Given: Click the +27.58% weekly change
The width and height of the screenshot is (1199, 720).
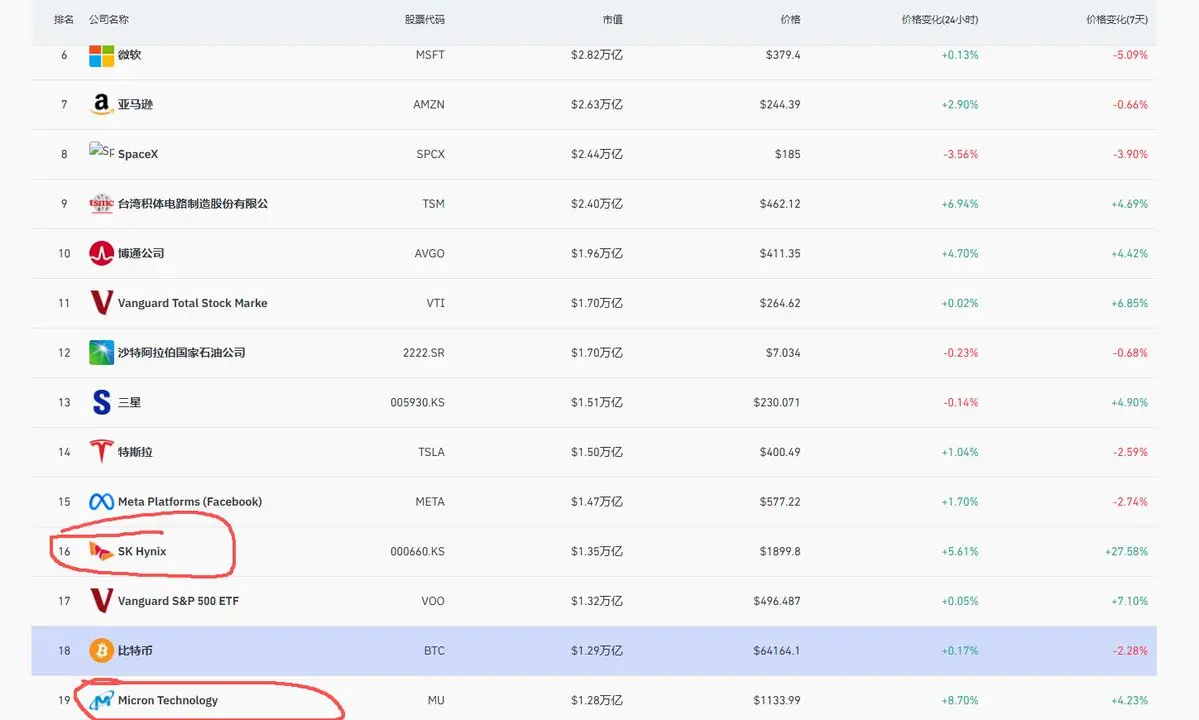Looking at the screenshot, I should [1126, 552].
